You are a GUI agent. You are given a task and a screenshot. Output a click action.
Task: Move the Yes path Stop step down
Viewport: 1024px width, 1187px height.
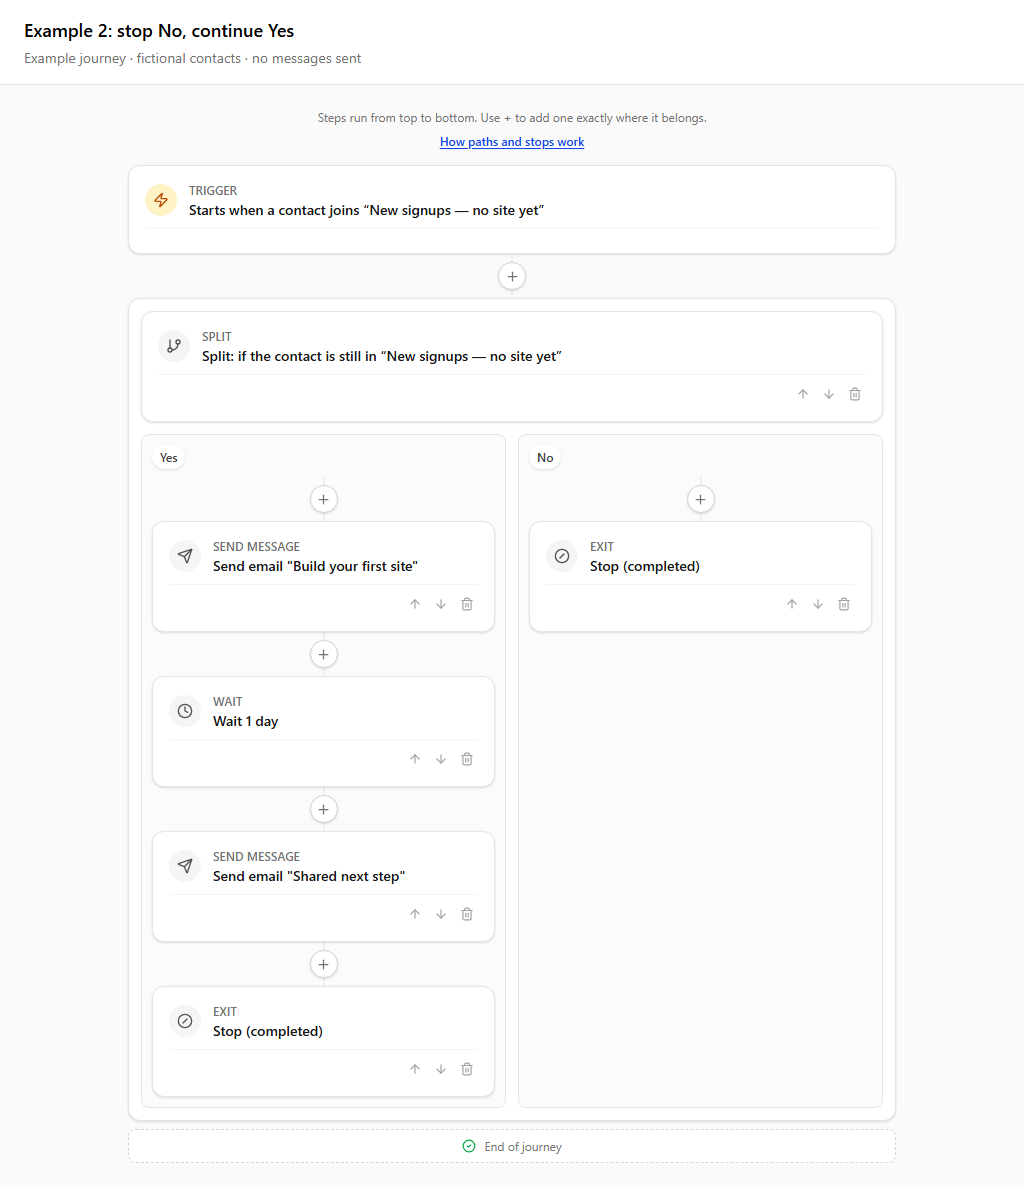[x=440, y=1069]
